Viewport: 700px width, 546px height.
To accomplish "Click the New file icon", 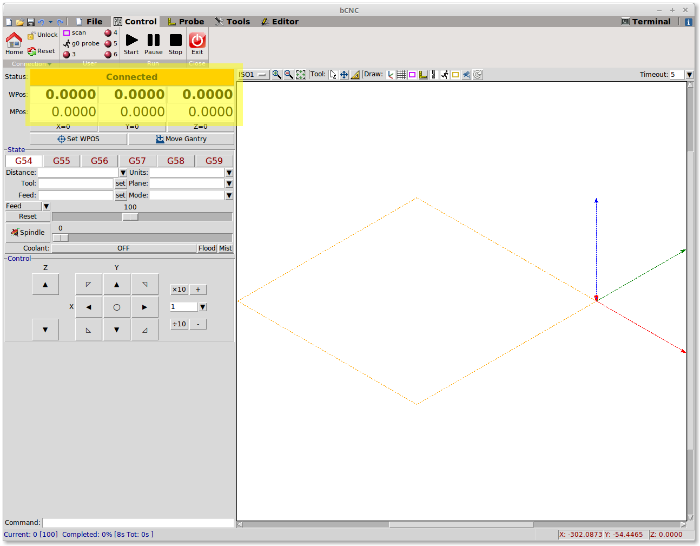I will tap(8, 22).
